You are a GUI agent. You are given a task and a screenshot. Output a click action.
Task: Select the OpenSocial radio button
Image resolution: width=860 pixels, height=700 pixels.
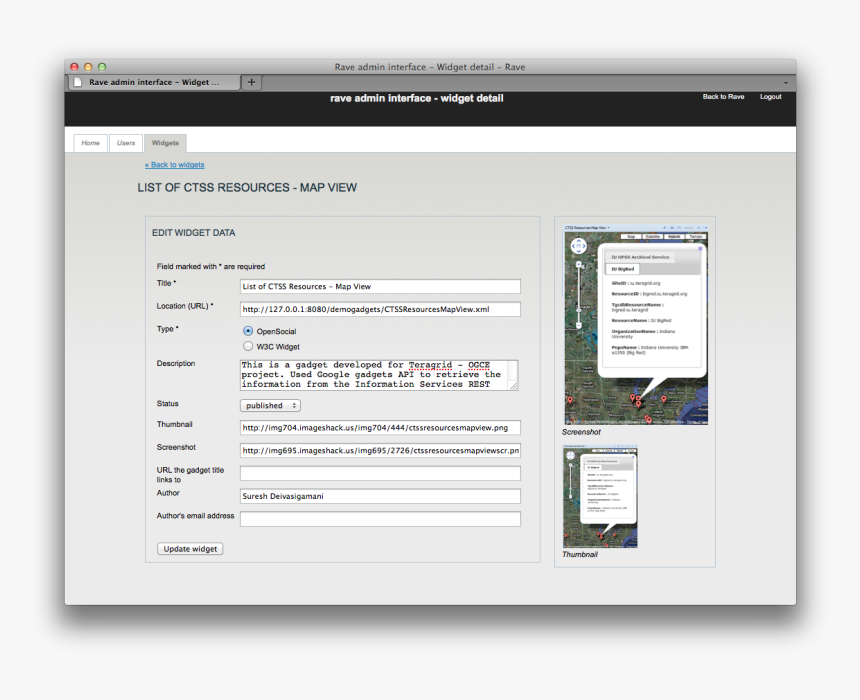248,331
